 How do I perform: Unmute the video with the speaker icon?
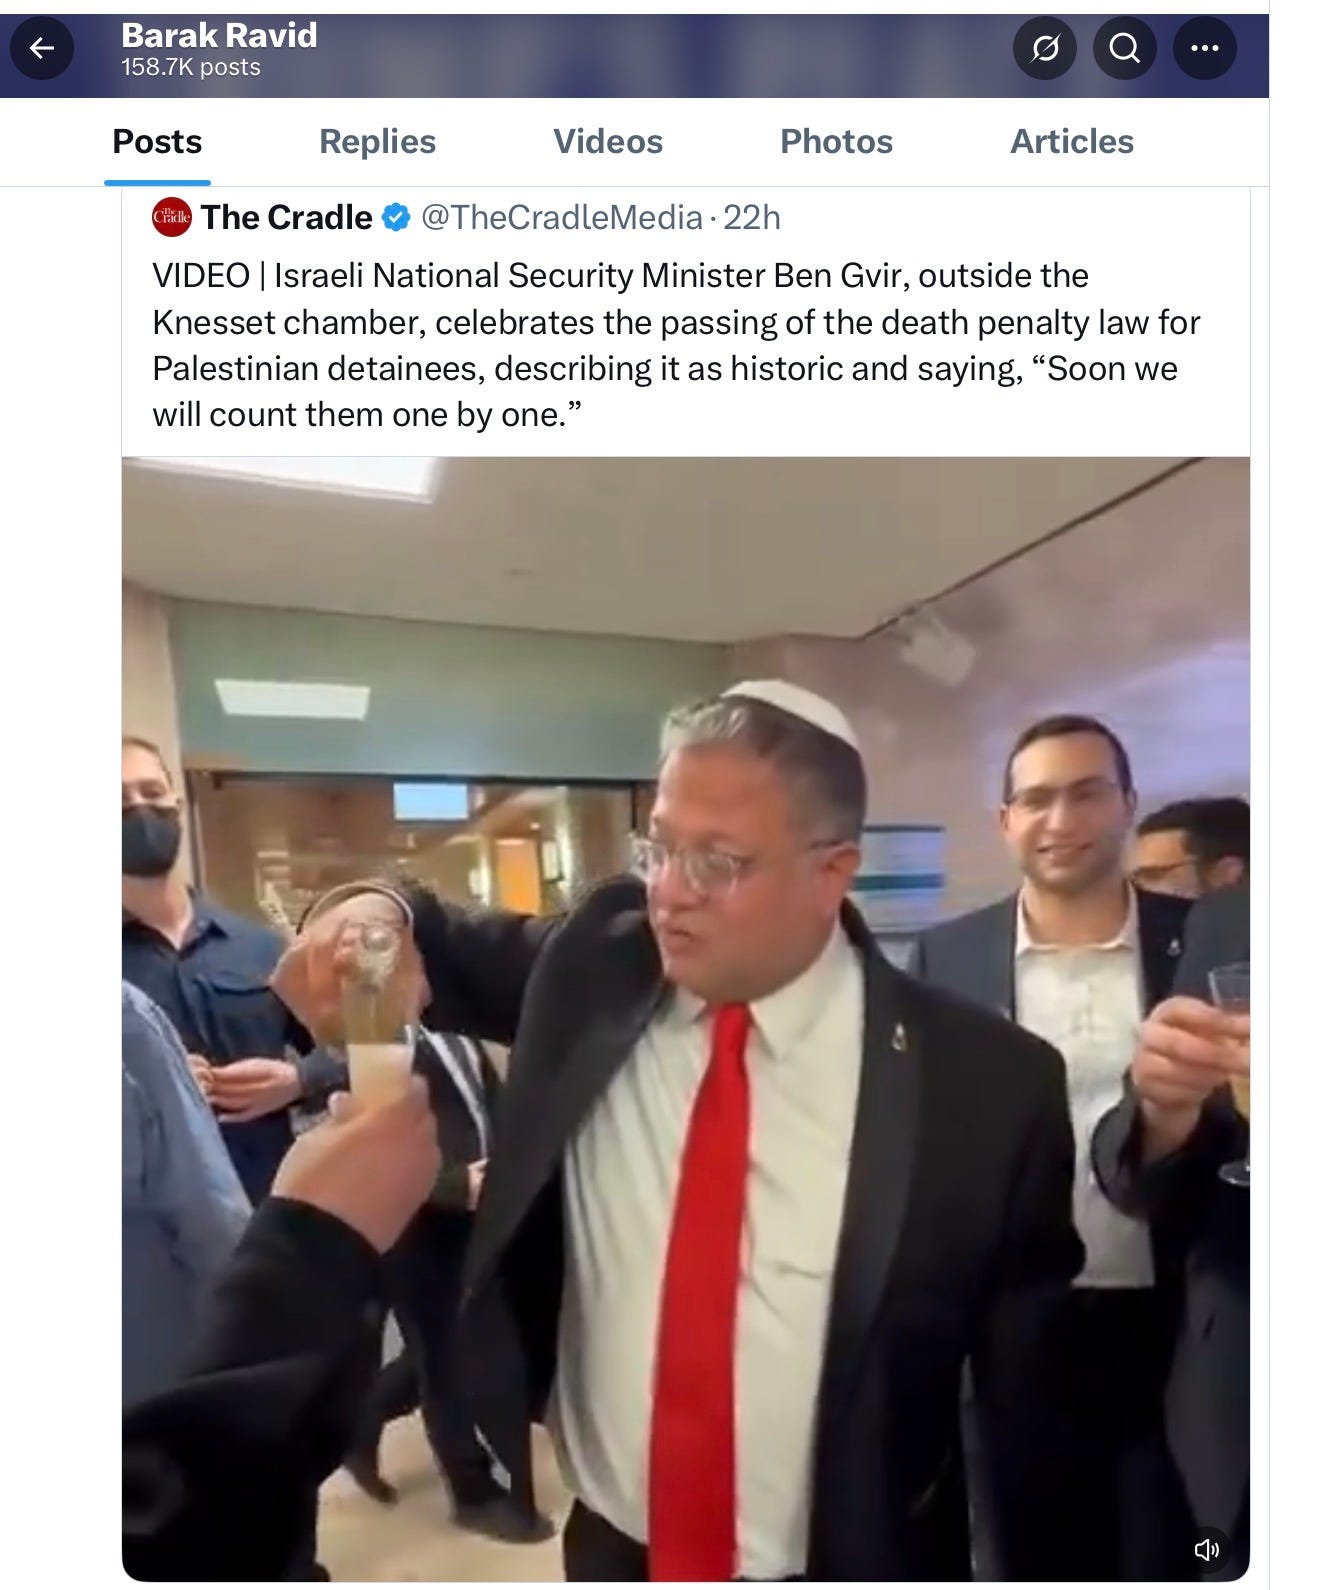(1207, 1550)
